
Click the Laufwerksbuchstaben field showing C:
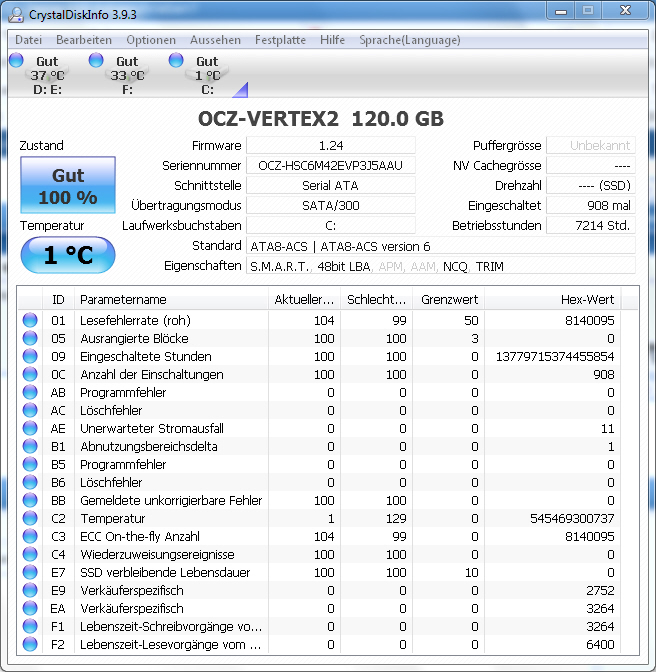tap(331, 225)
